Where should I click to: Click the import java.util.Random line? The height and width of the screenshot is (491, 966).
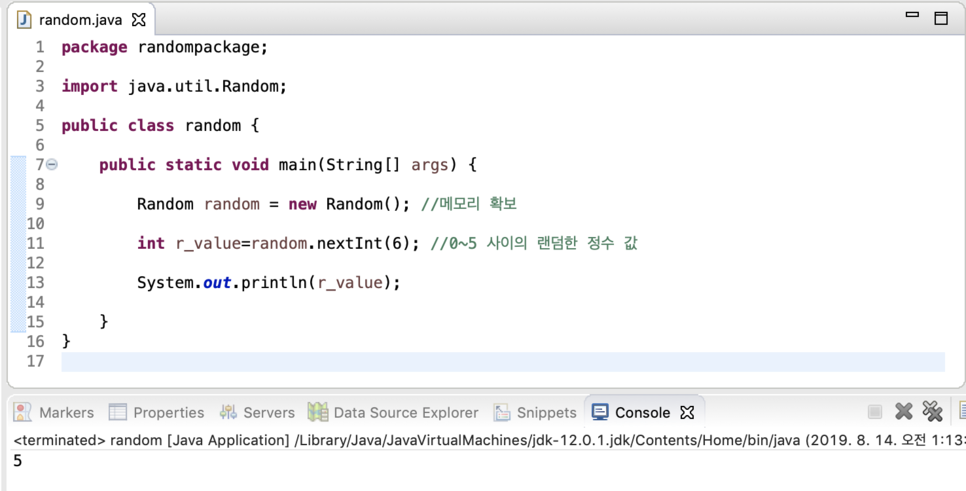(x=174, y=86)
